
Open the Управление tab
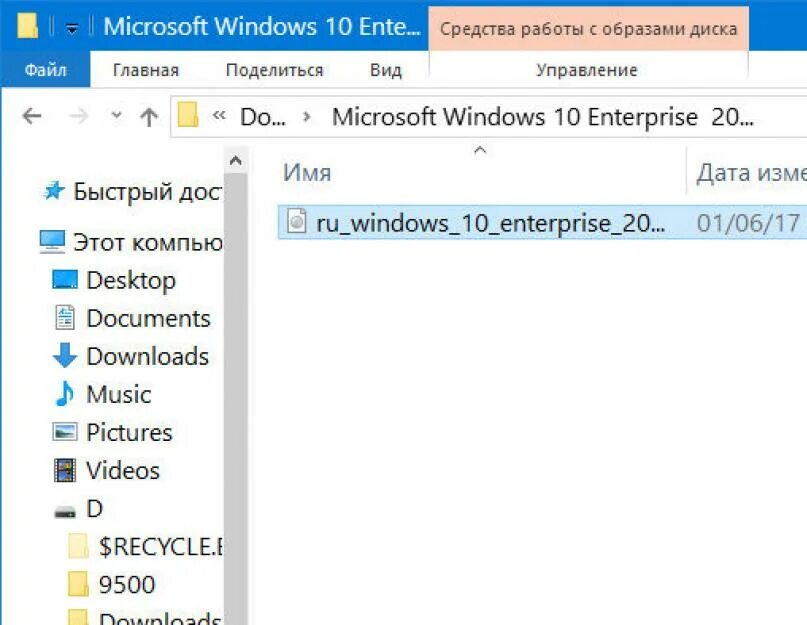click(587, 70)
